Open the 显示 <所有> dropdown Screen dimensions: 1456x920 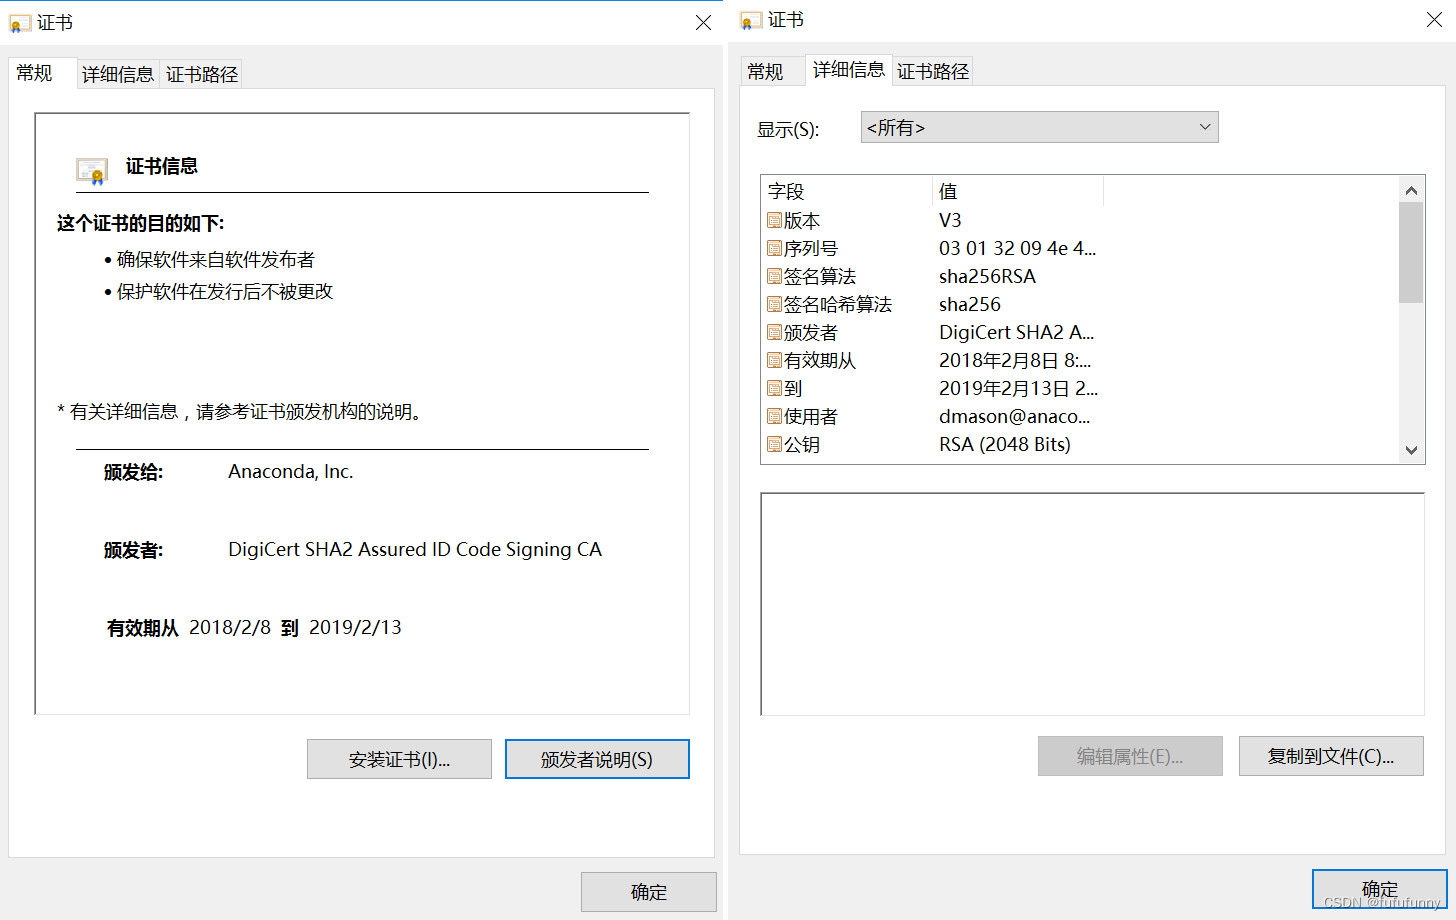click(1039, 127)
